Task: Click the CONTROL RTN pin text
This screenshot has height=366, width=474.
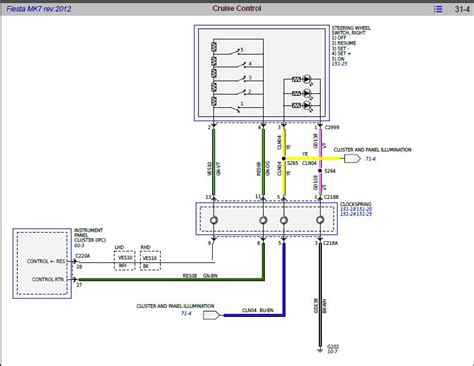Action: point(48,279)
